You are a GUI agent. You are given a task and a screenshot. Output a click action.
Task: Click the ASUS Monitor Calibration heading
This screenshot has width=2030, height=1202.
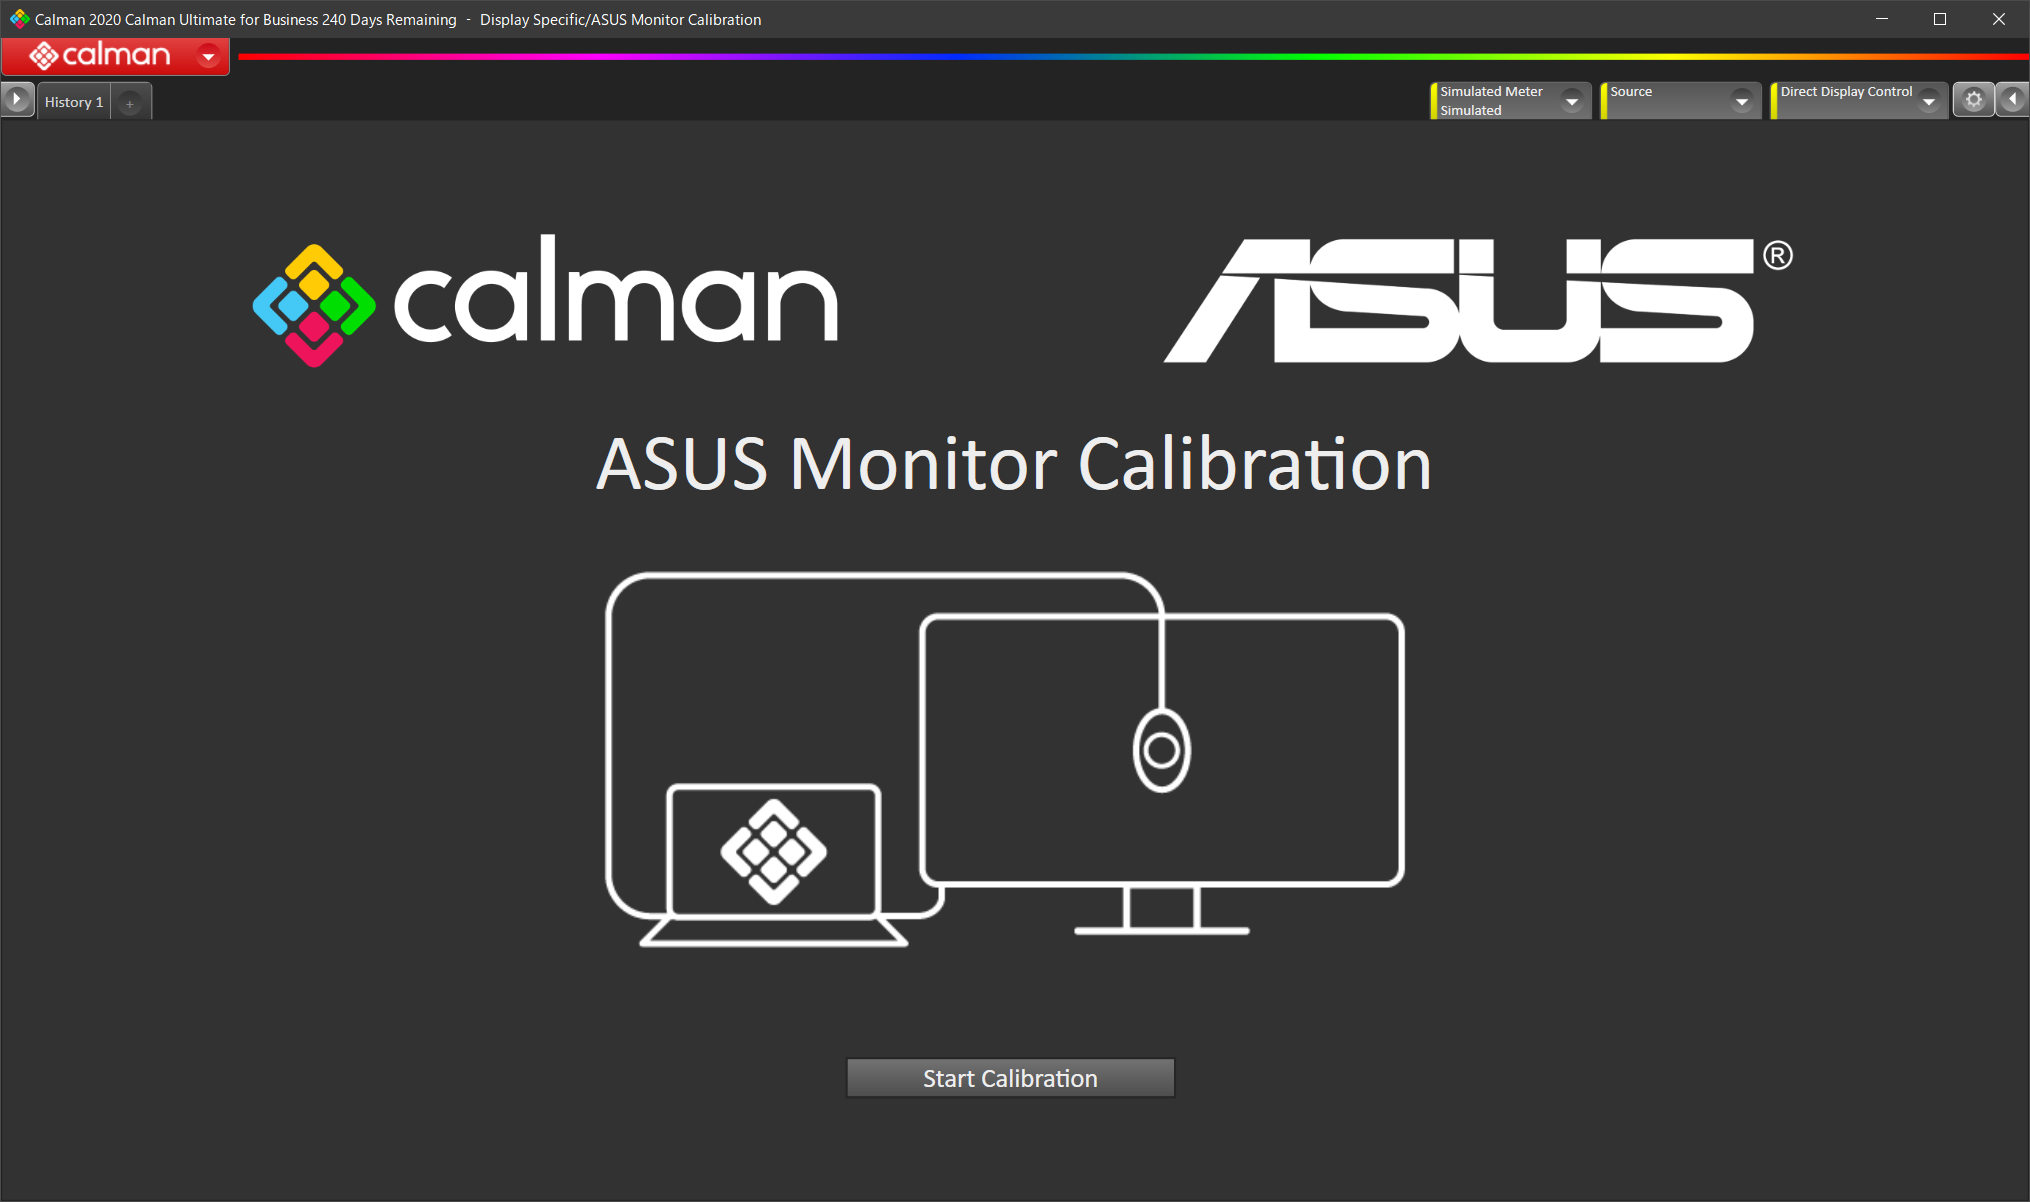click(1014, 464)
